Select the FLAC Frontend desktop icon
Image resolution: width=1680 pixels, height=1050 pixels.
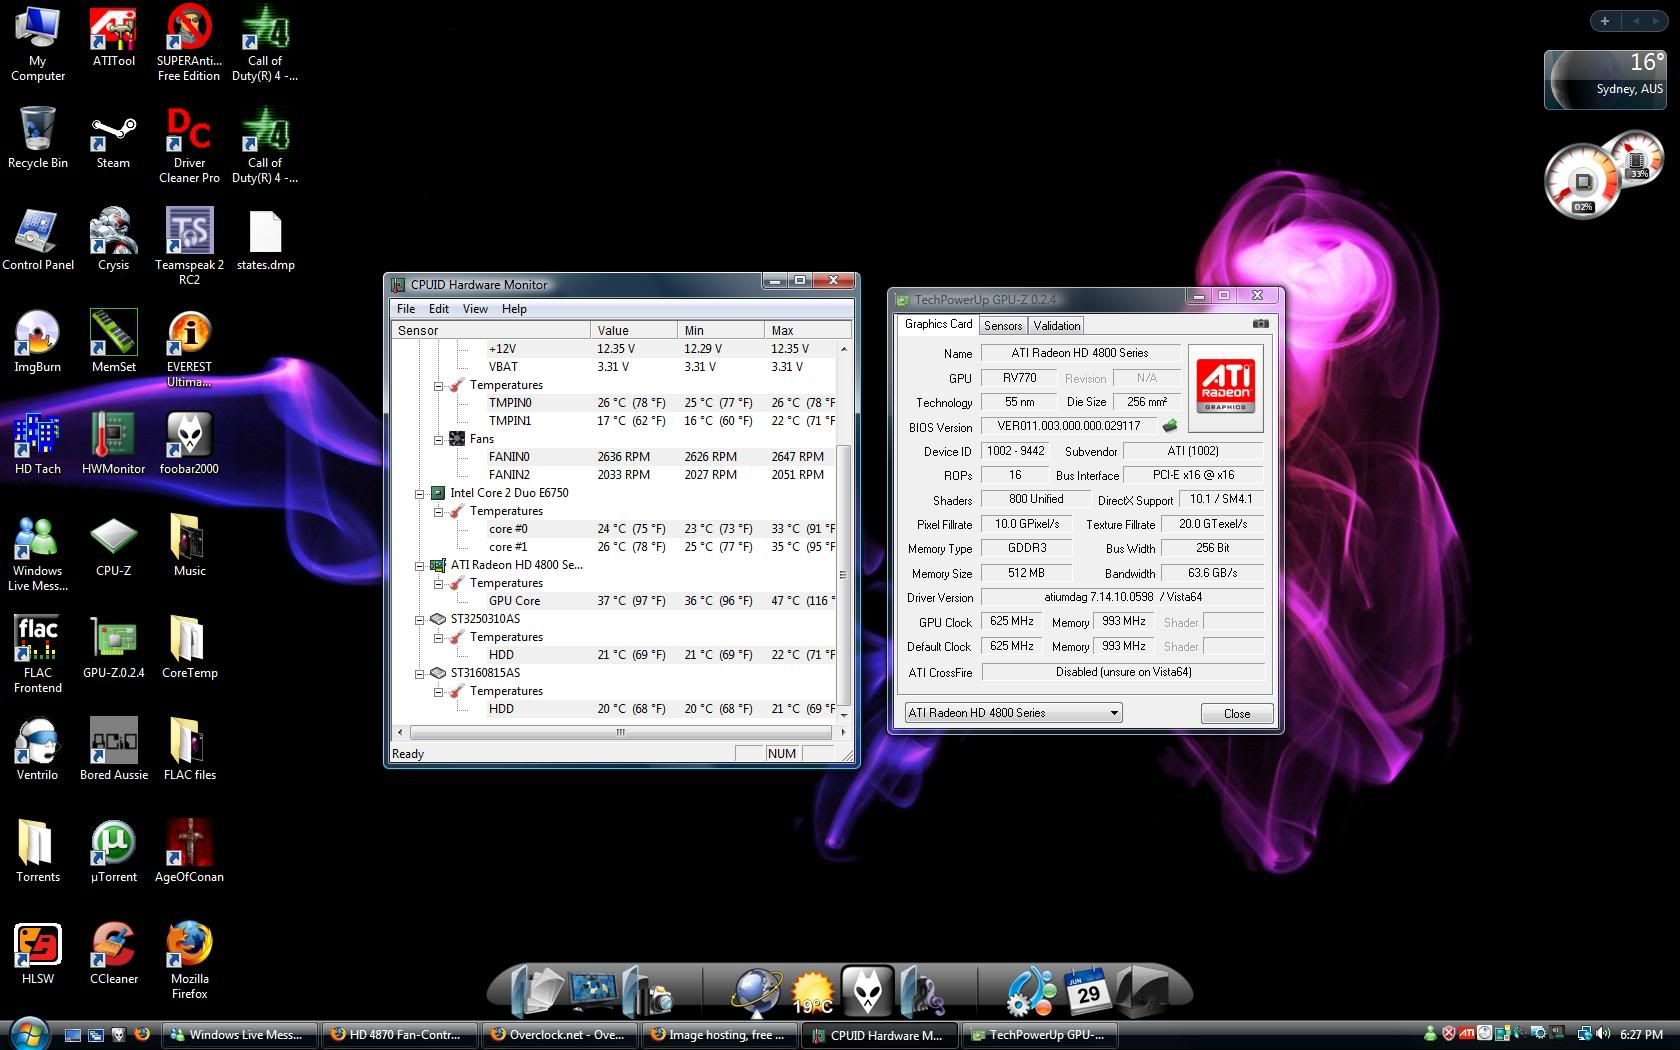[37, 655]
